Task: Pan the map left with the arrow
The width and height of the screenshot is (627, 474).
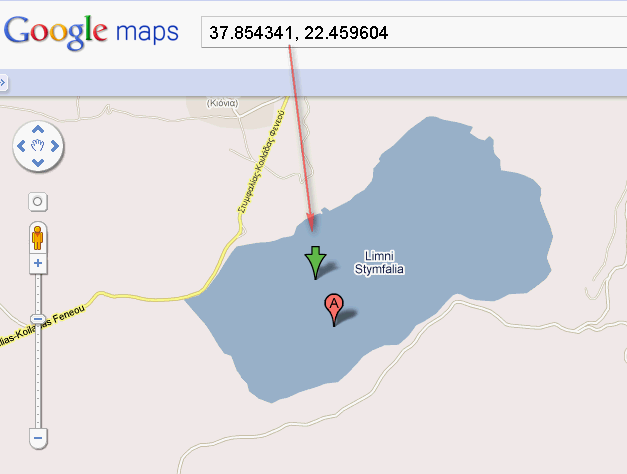Action: coord(21,146)
